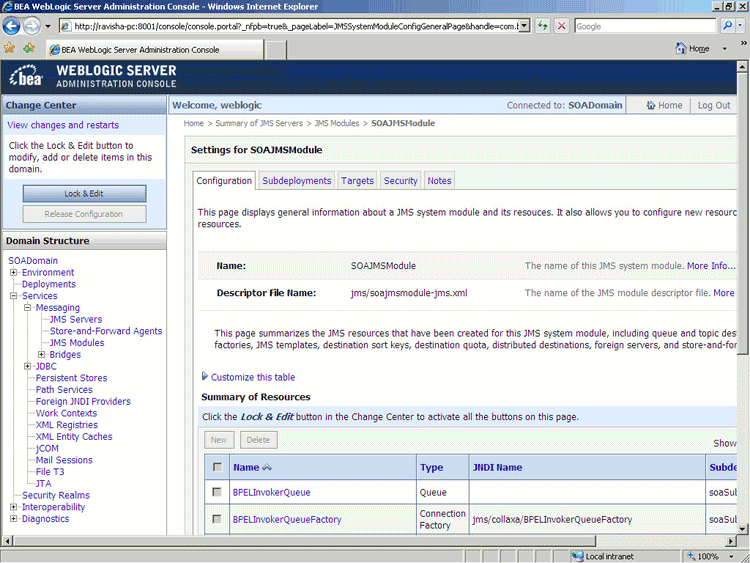Click the New resource button

click(219, 440)
